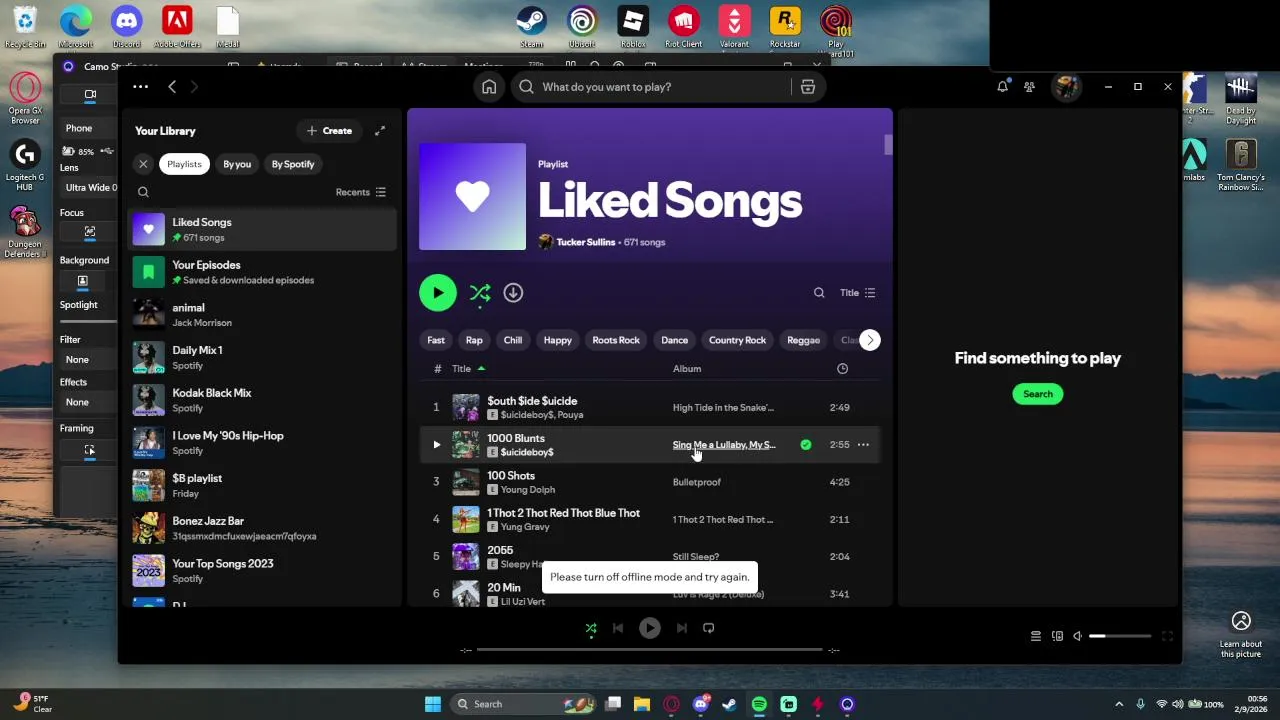Open Connect to a device icon
The width and height of the screenshot is (1280, 720).
coord(1057,636)
